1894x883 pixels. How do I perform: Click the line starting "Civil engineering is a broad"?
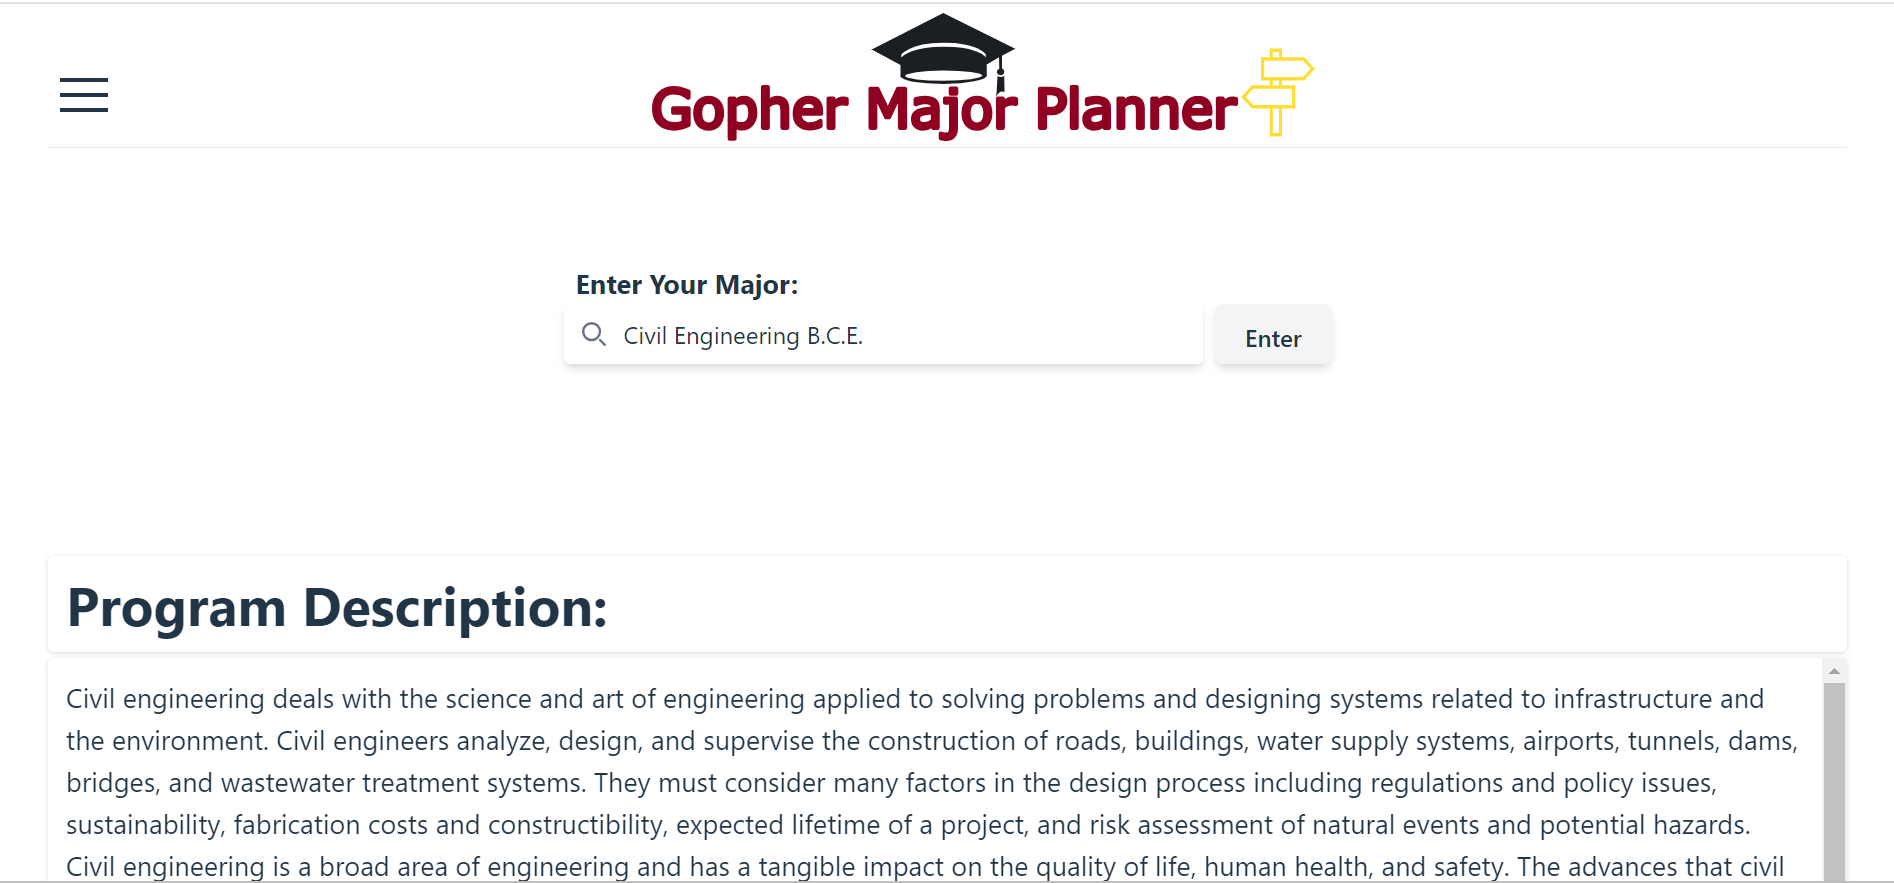tap(925, 866)
